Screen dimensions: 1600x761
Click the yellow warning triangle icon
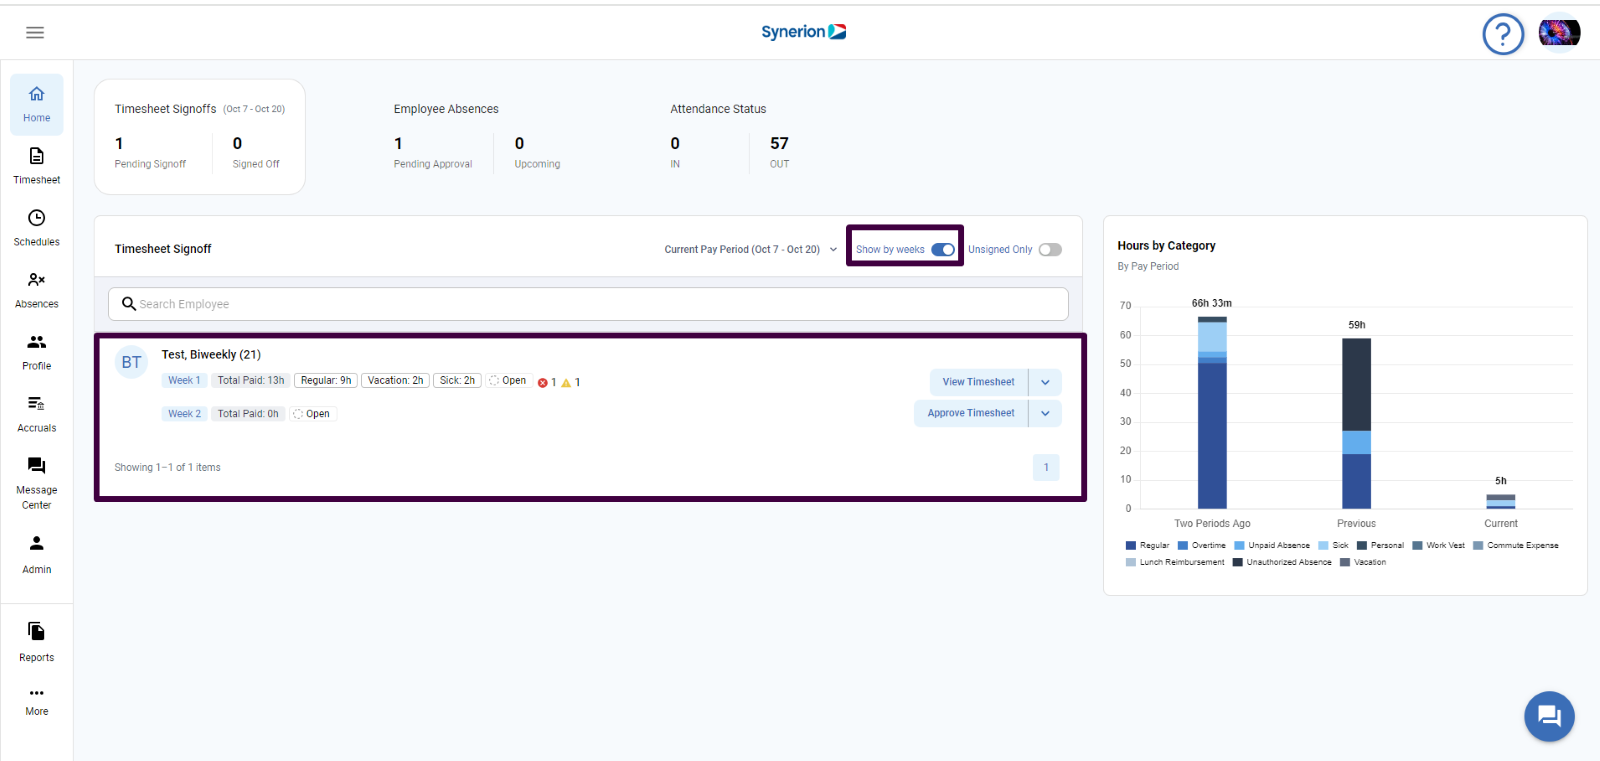tap(566, 383)
